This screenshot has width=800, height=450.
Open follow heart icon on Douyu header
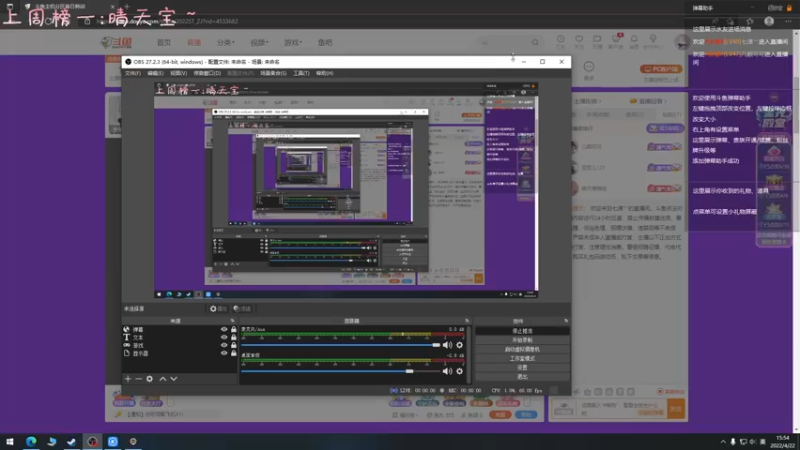pyautogui.click(x=579, y=41)
